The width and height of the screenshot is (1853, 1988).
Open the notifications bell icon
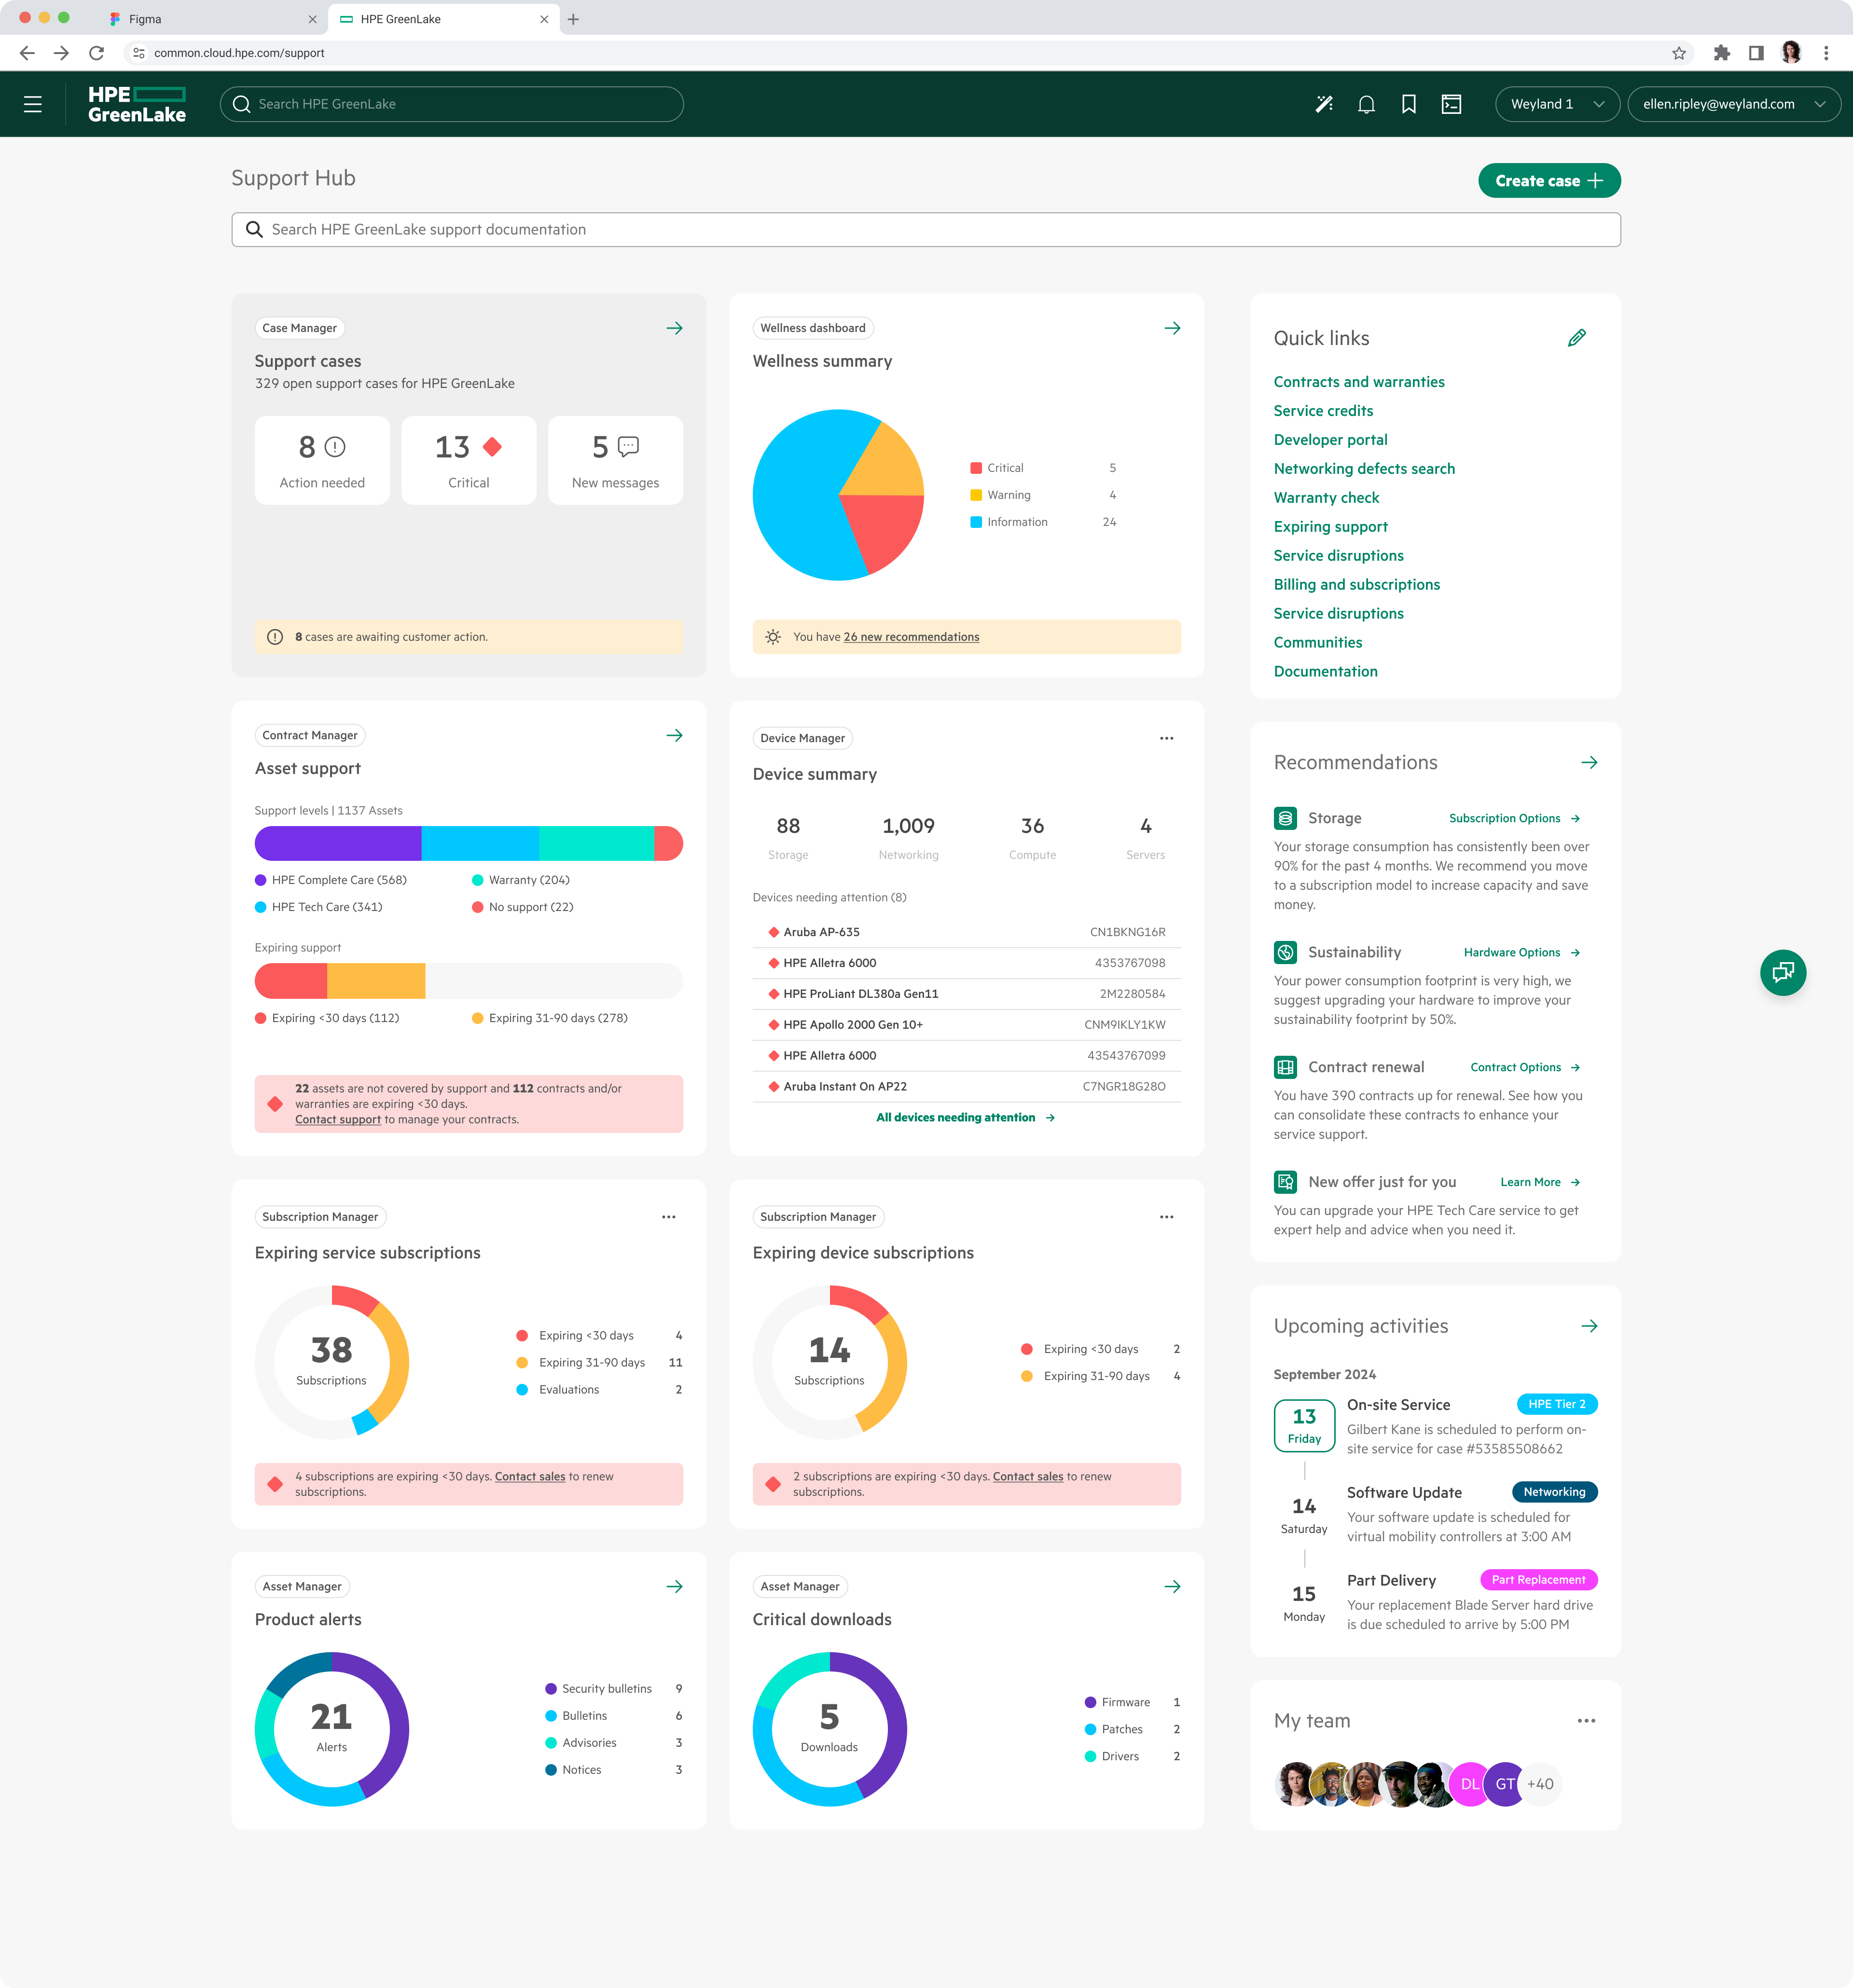(x=1366, y=104)
